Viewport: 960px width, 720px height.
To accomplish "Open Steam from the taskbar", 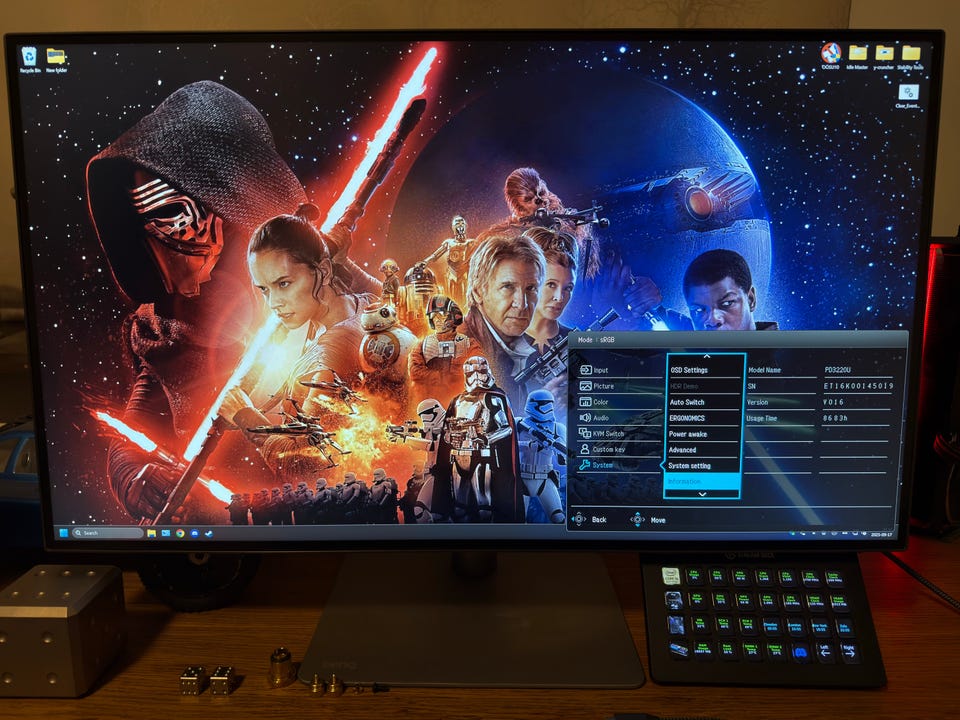I will coord(208,533).
